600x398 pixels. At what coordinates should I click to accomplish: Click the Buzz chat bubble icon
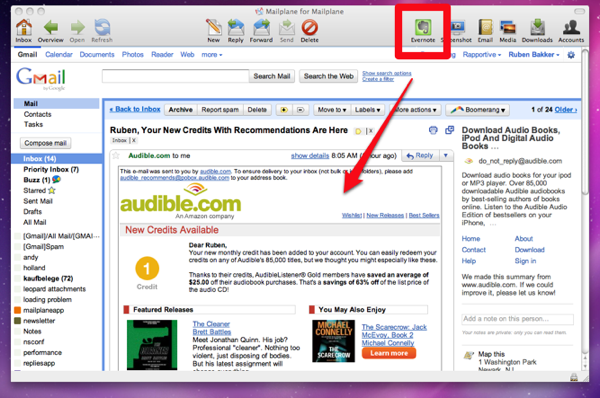(x=56, y=179)
